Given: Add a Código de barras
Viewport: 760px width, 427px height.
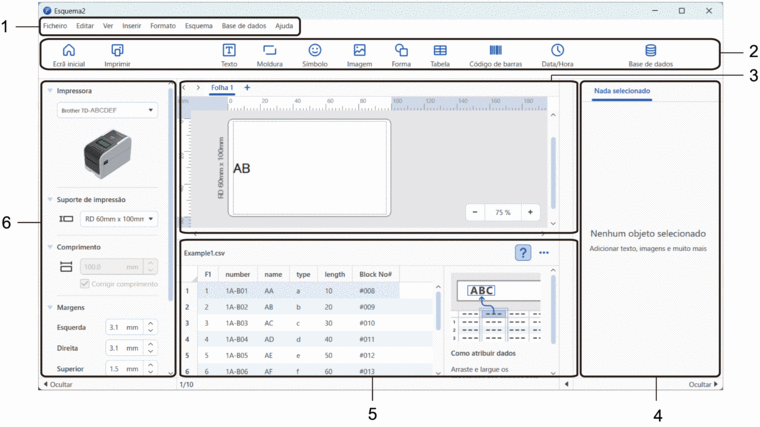Looking at the screenshot, I should point(495,50).
